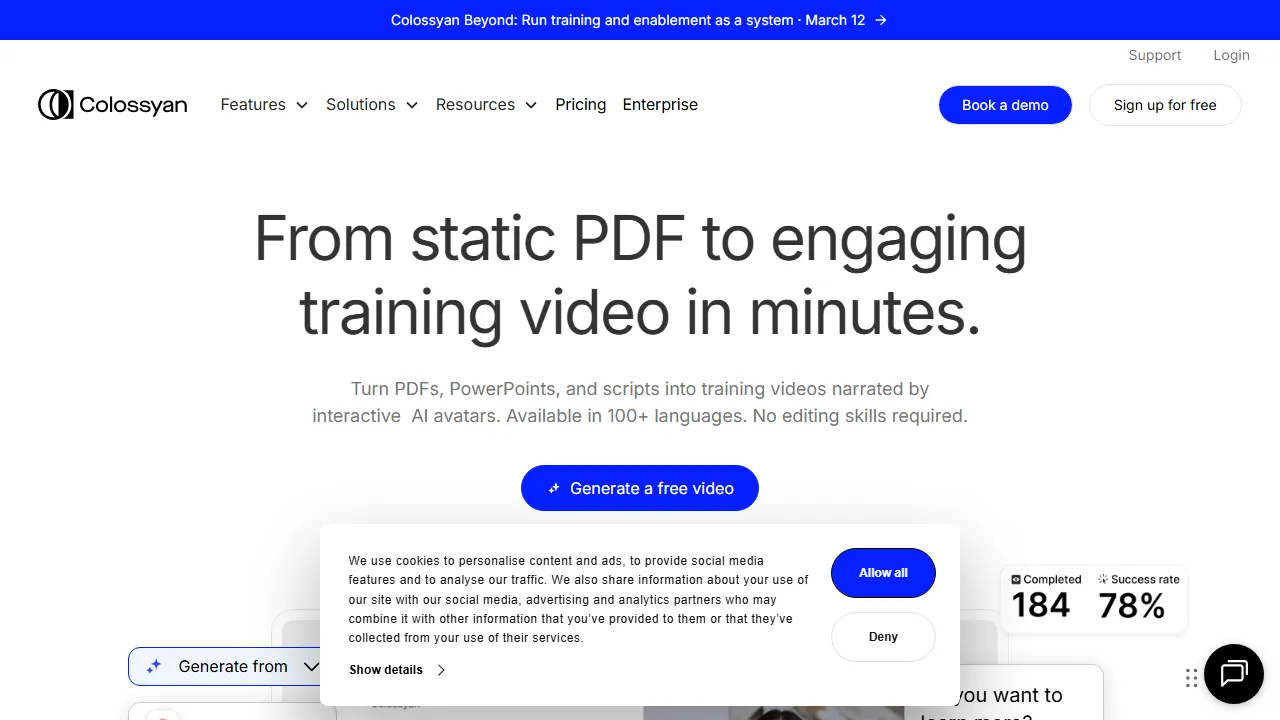Click the Completed stat icon

point(1016,579)
